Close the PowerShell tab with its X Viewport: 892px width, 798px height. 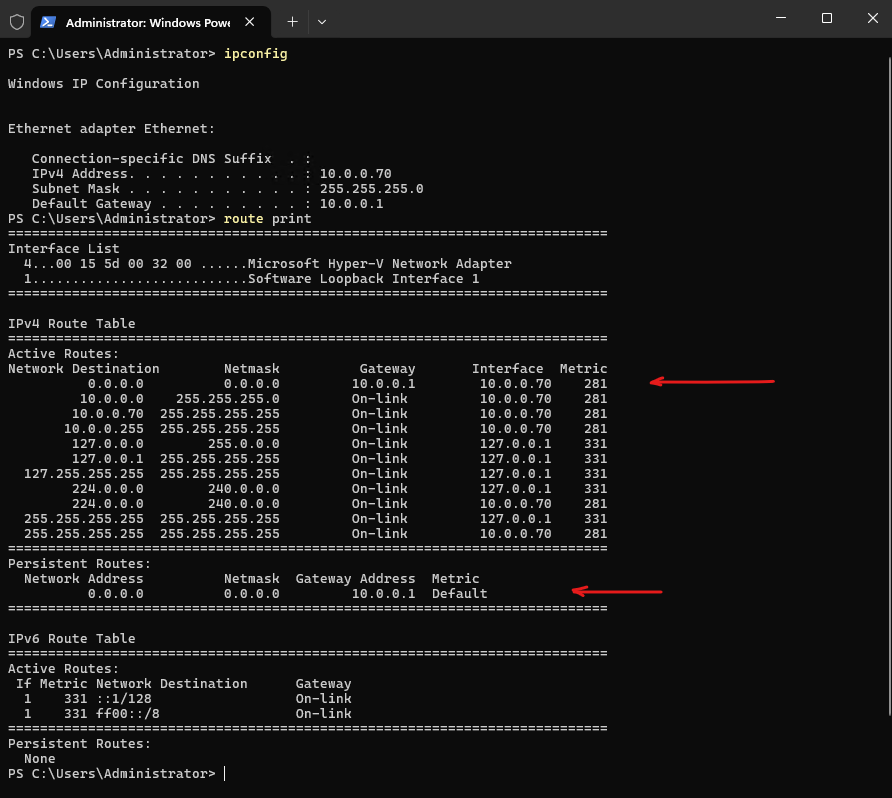249,22
